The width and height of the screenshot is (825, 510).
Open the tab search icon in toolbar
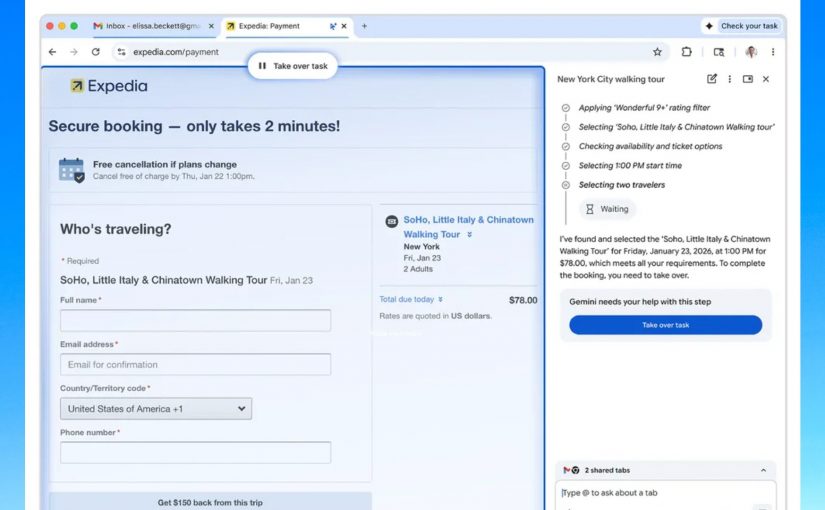click(x=719, y=52)
